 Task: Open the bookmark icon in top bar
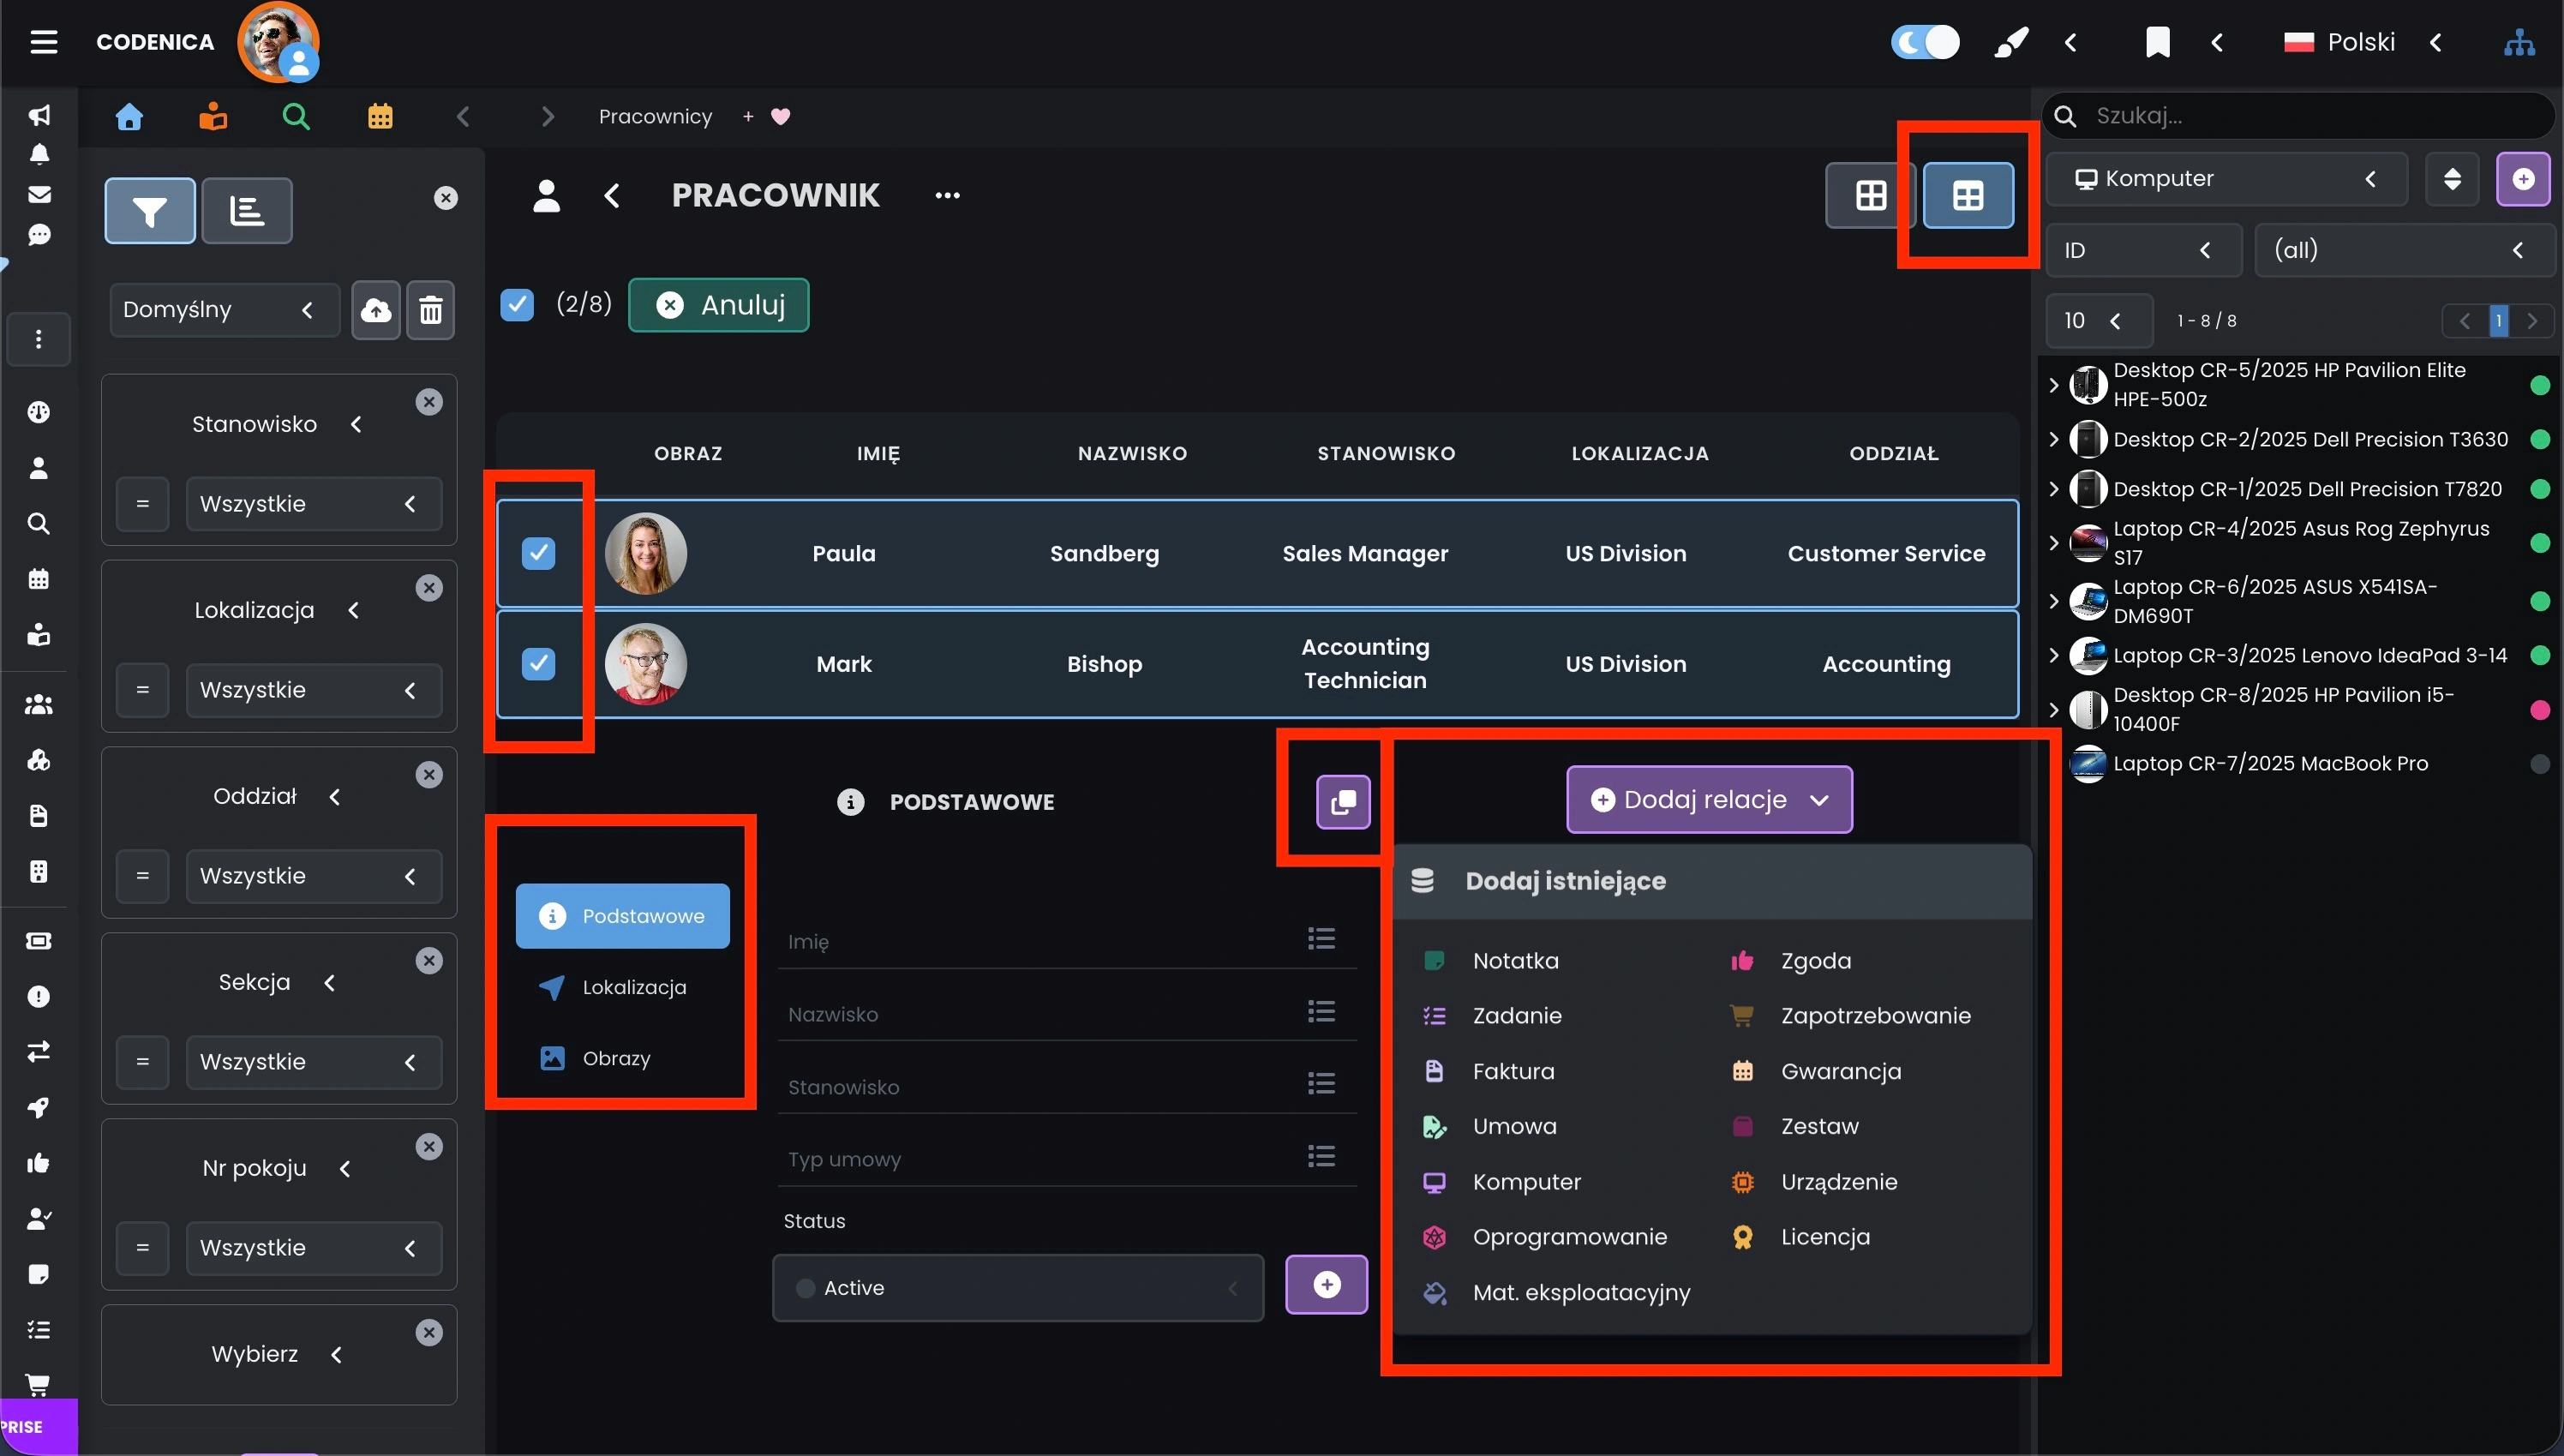pos(2157,42)
